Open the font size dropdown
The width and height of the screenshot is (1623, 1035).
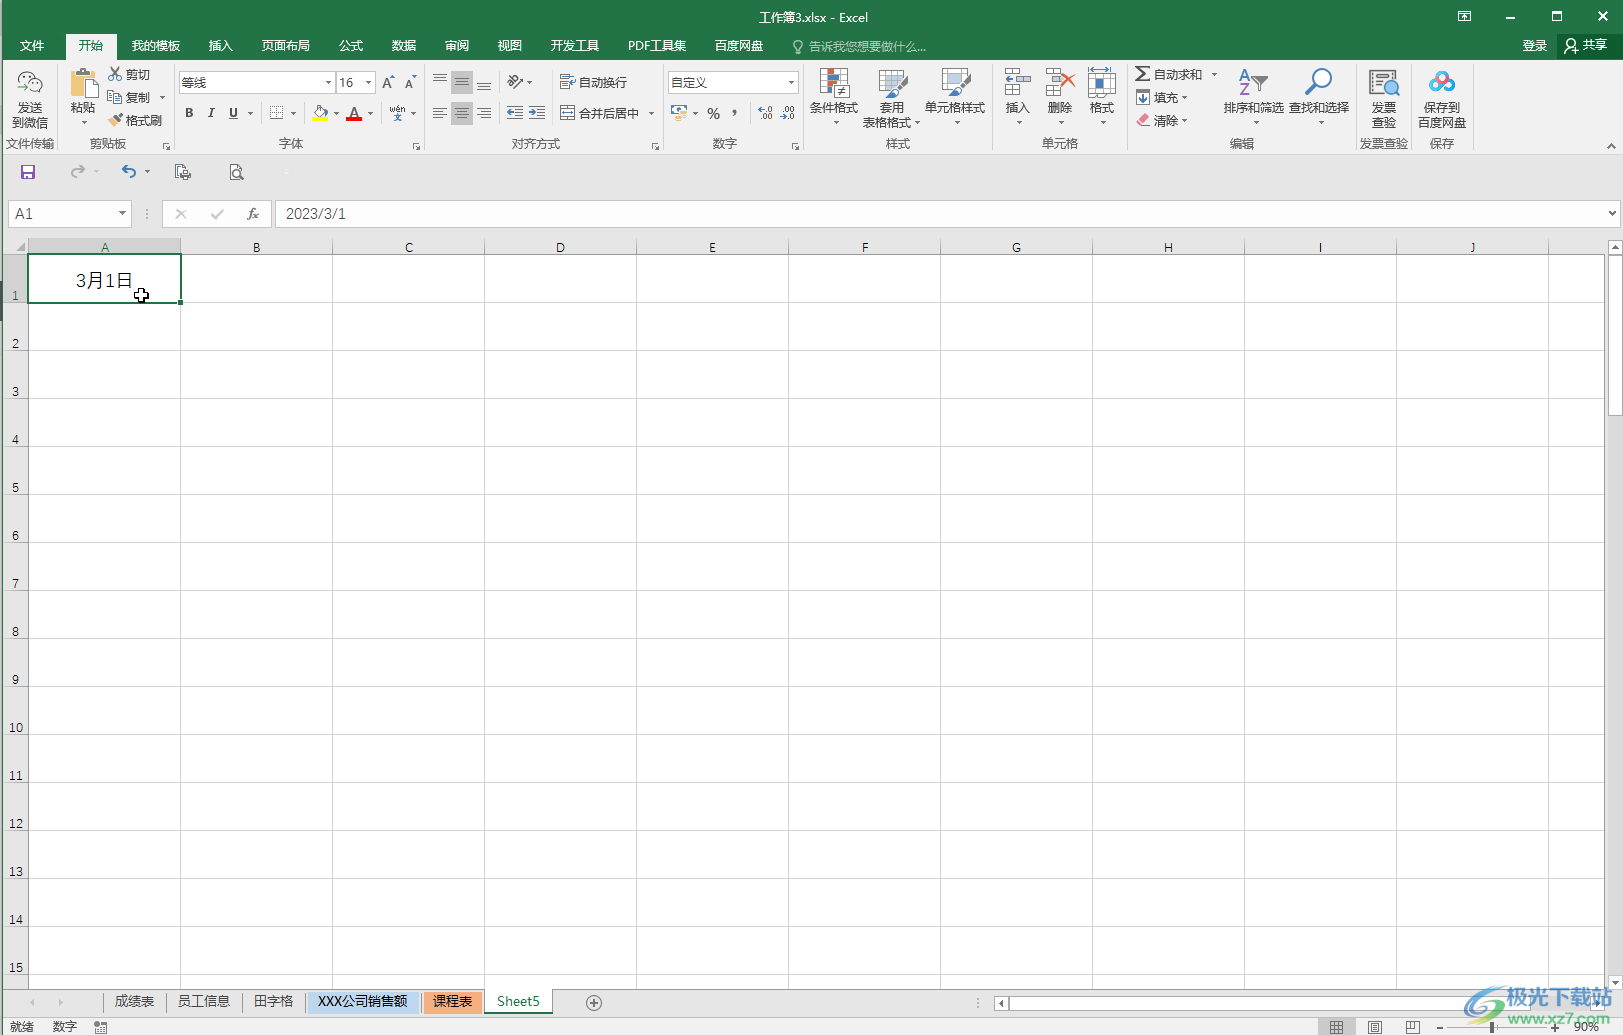tap(369, 83)
